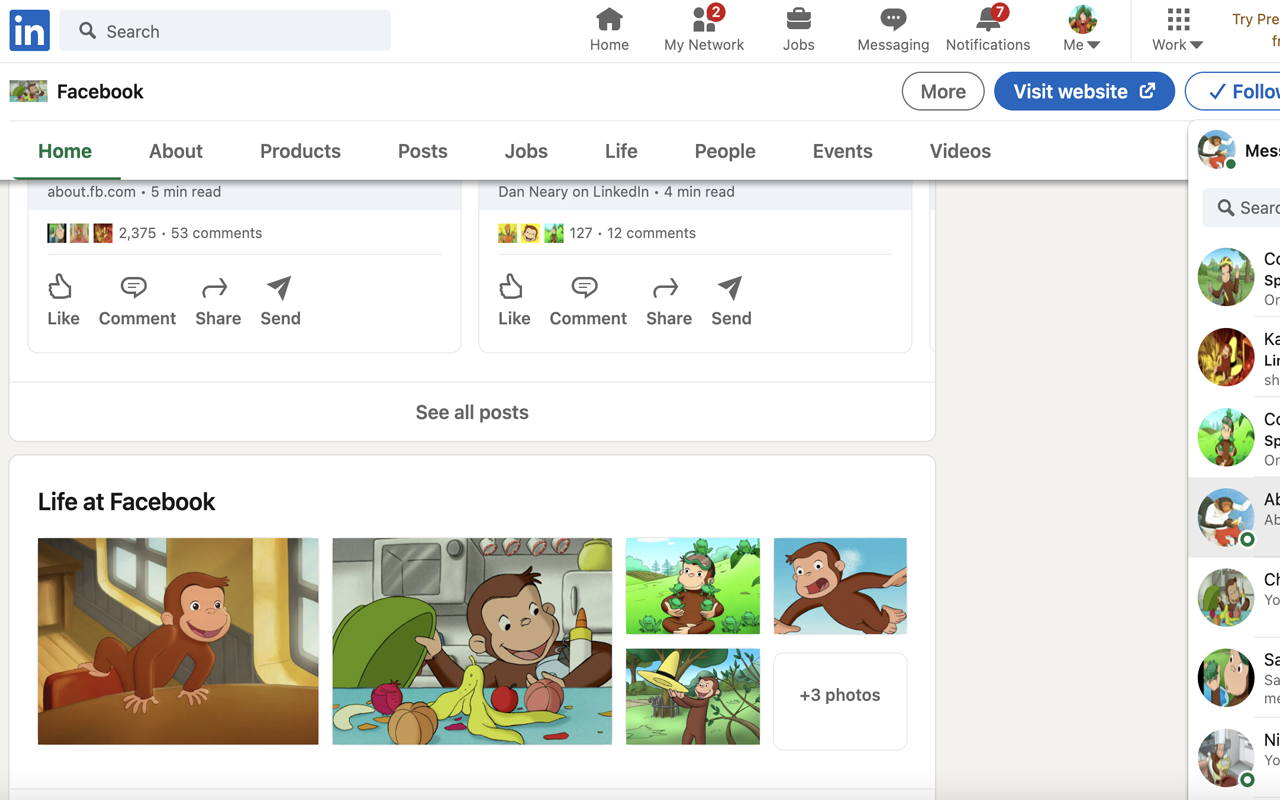Open the messaging panel search icon
This screenshot has height=800, width=1280.
point(1225,208)
